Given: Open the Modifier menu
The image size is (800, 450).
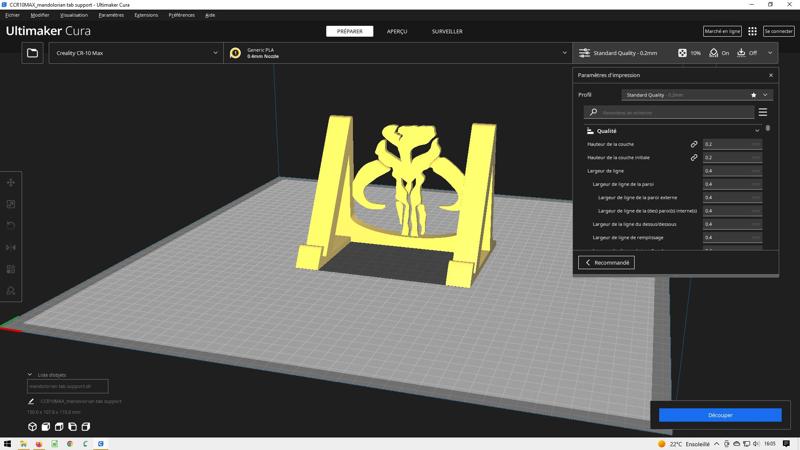Looking at the screenshot, I should [40, 15].
